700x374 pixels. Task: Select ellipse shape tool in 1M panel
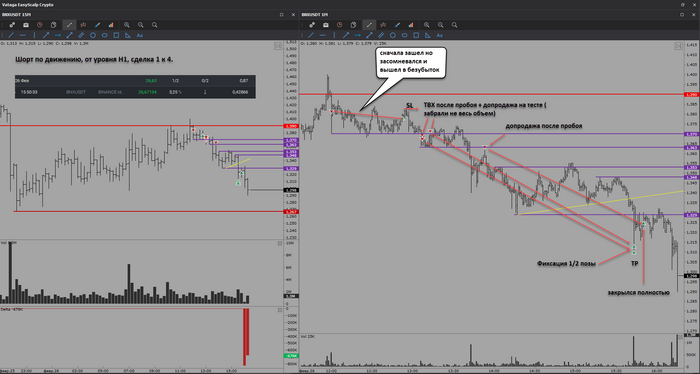tap(404, 35)
